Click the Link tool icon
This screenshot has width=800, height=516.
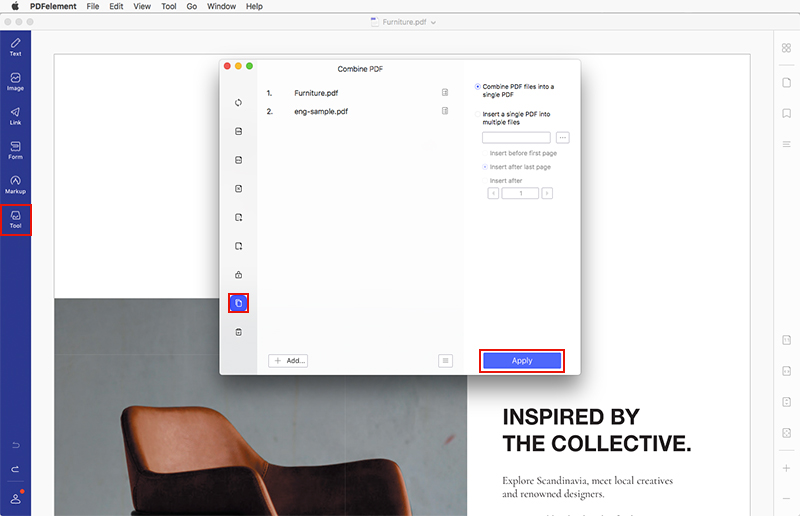[15, 116]
